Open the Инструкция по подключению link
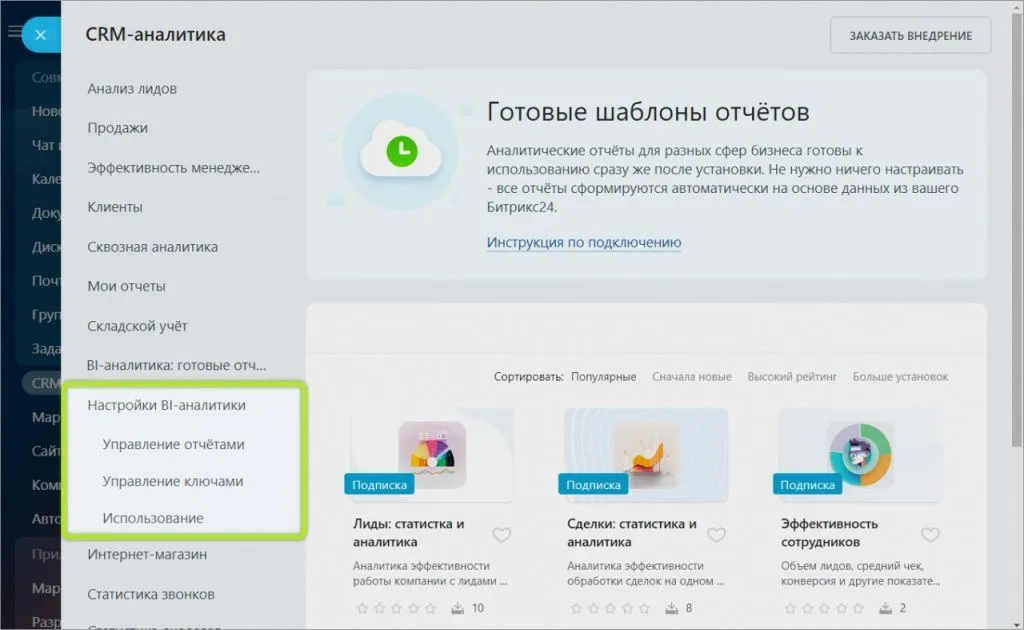 point(584,242)
